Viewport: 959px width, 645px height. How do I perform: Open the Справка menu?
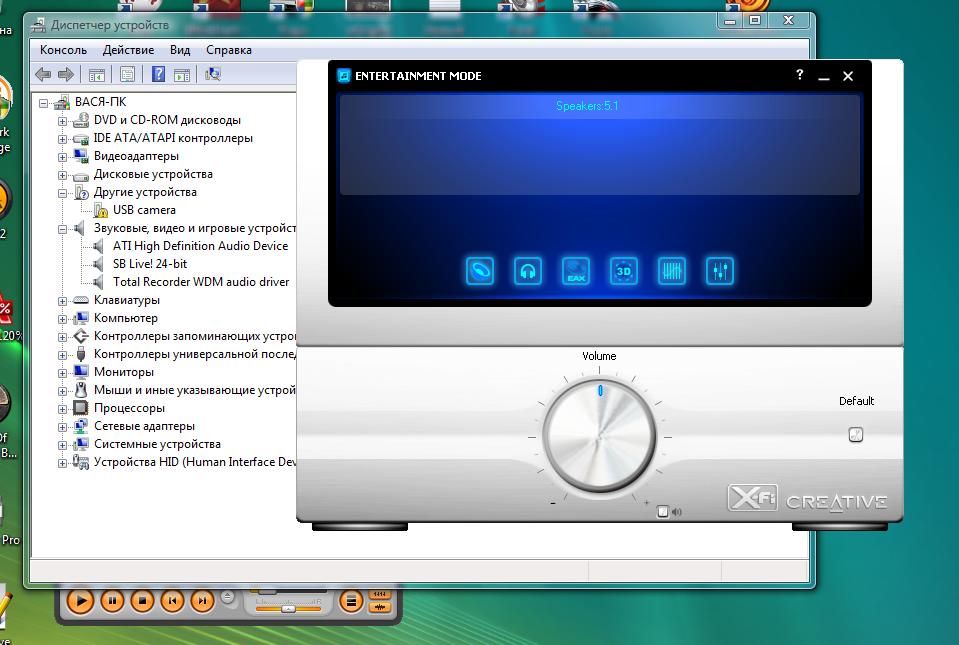[229, 50]
